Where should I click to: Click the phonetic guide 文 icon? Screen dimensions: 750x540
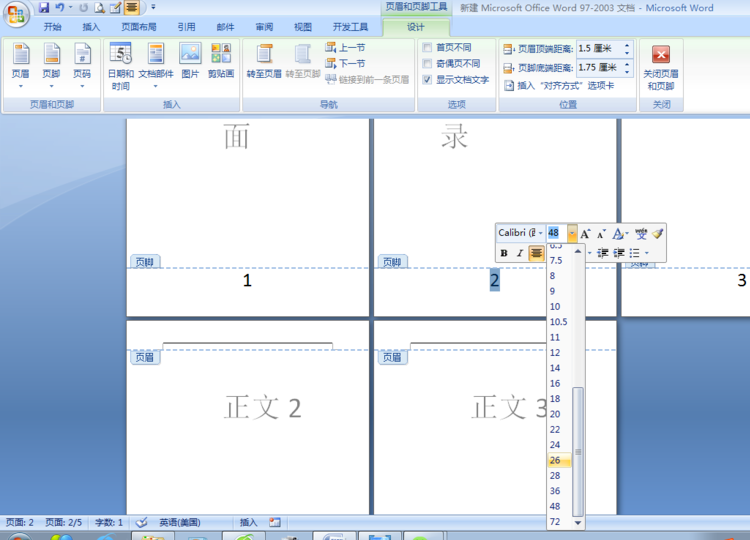tap(641, 233)
